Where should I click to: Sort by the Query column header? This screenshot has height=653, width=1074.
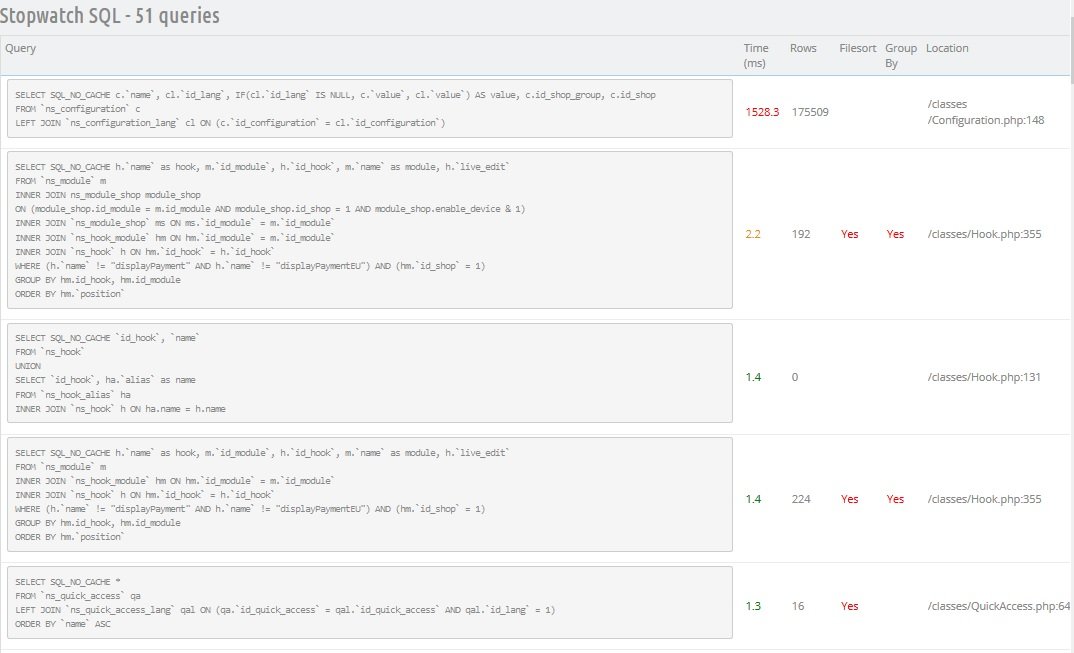pyautogui.click(x=21, y=48)
